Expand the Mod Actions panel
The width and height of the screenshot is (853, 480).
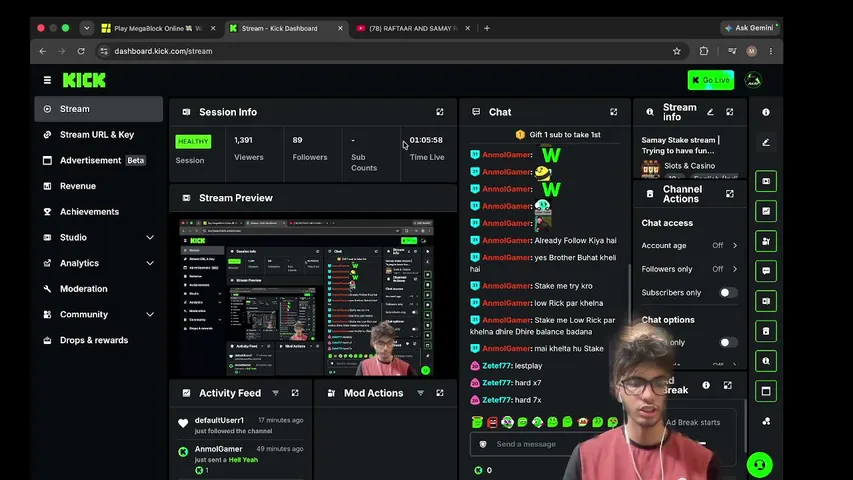click(x=440, y=393)
